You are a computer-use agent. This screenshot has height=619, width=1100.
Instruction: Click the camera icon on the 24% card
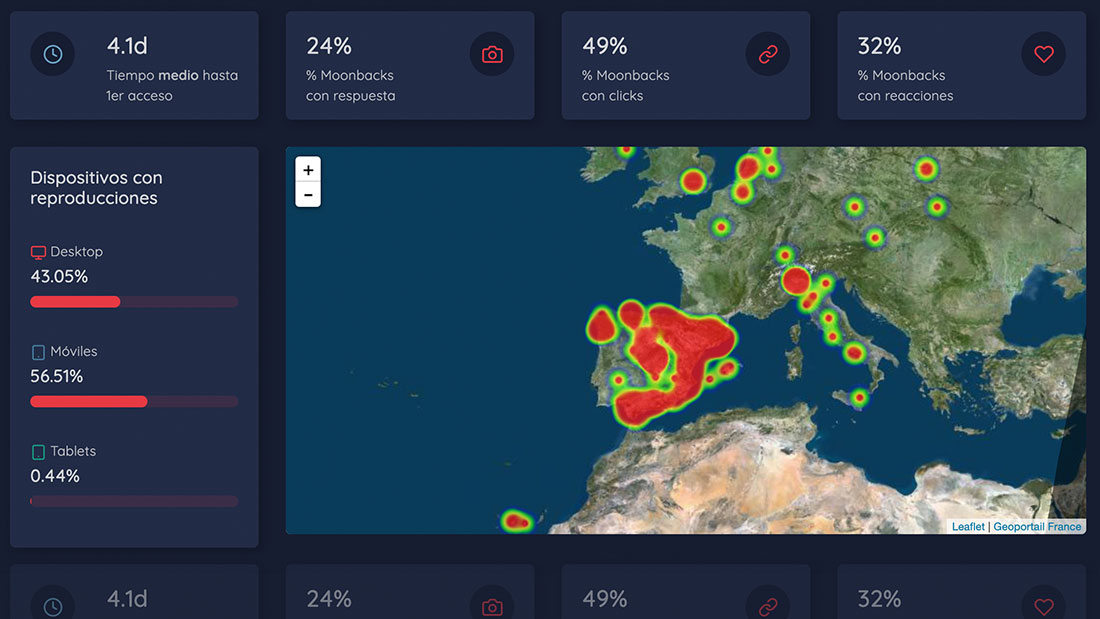pos(492,54)
